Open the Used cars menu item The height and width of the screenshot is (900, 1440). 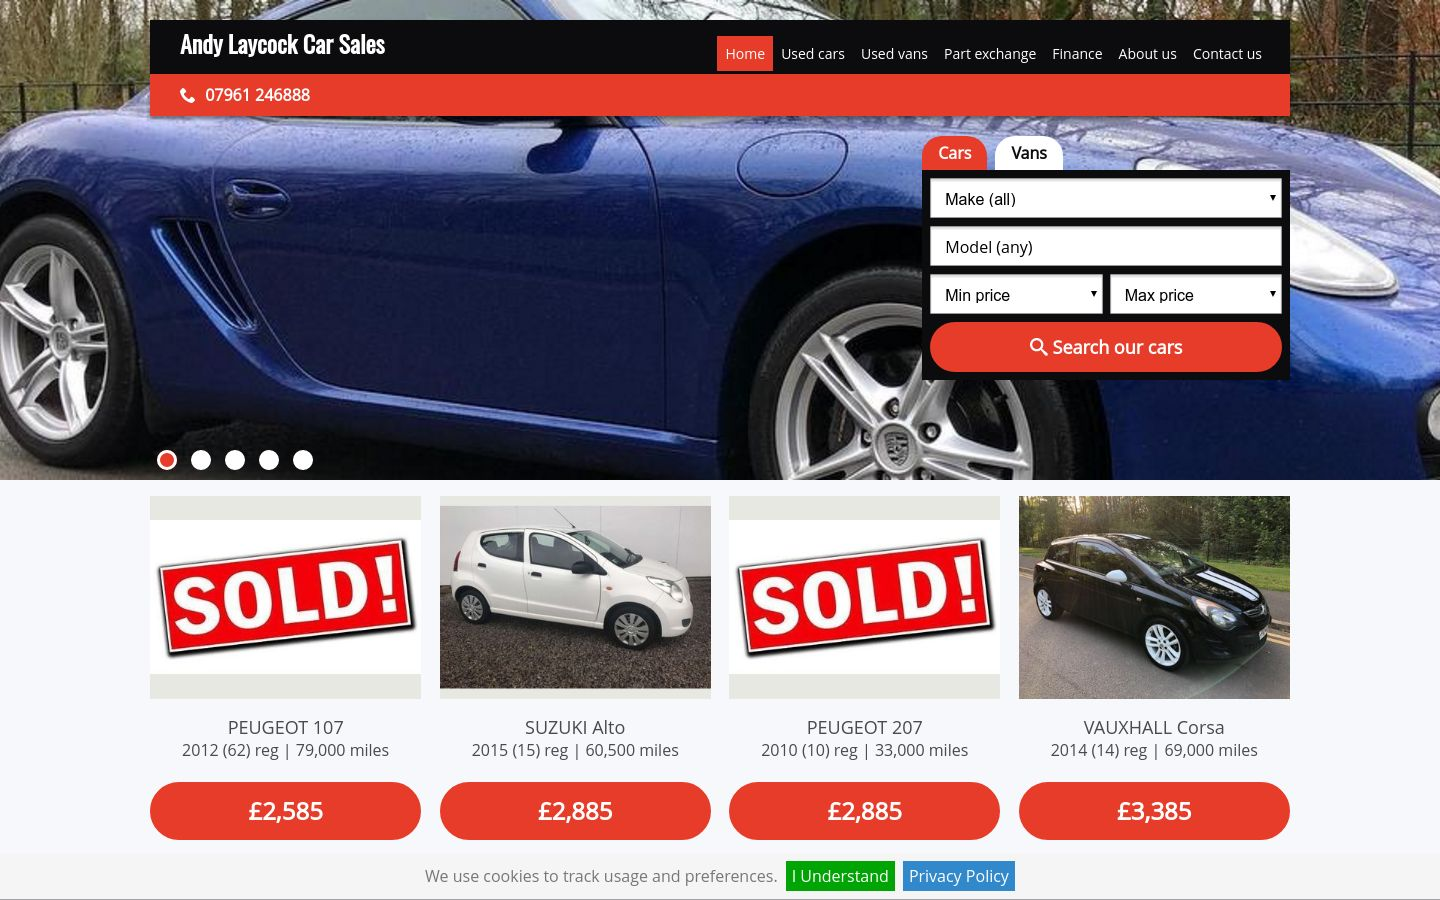pos(813,54)
